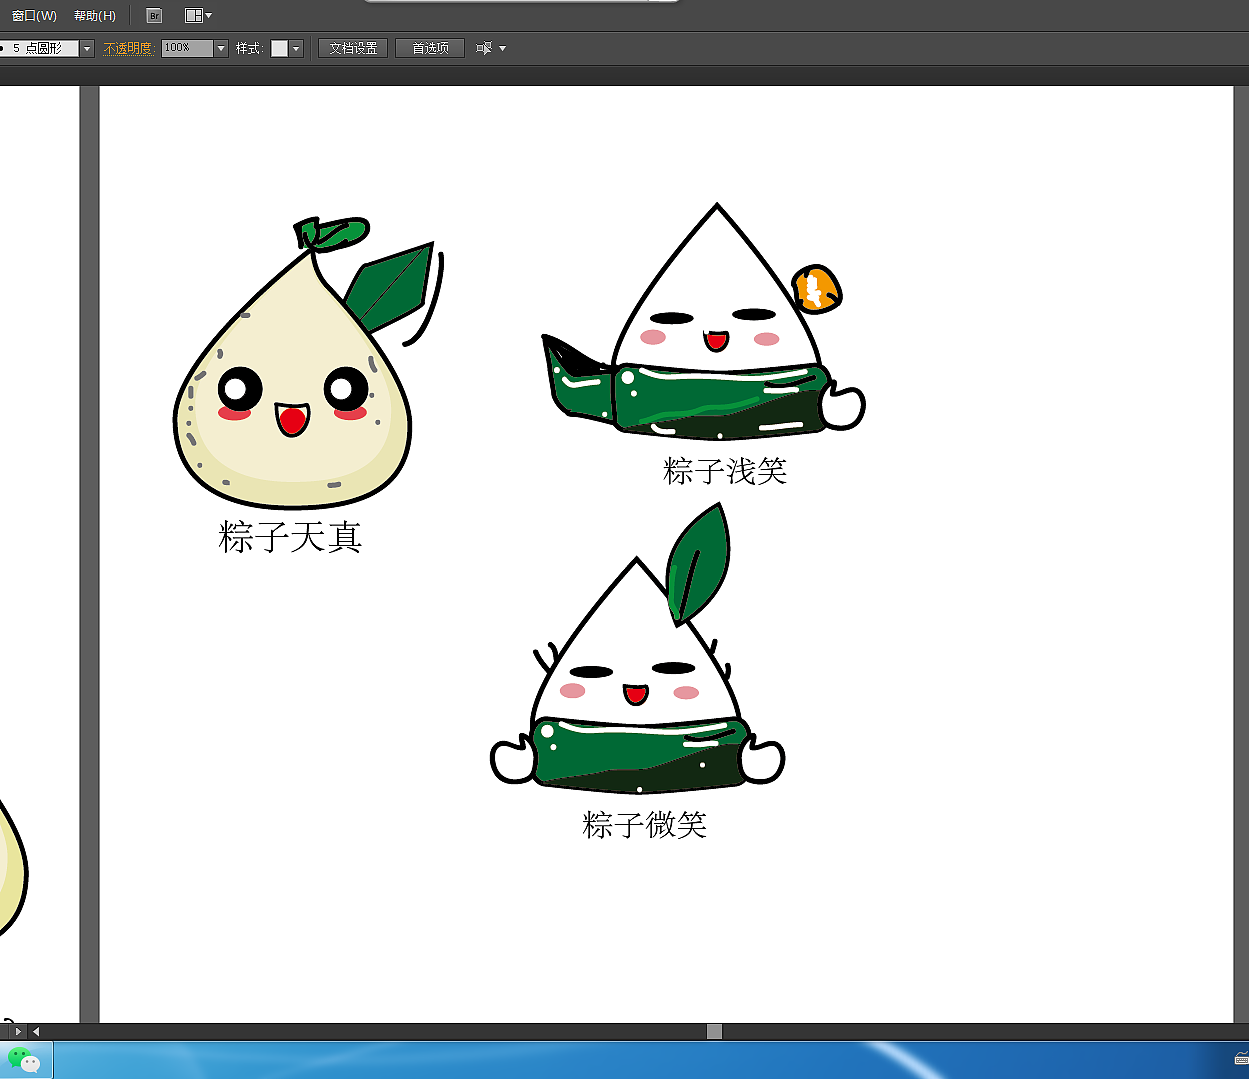Expand the control panel options dropdown arrow

tap(502, 48)
